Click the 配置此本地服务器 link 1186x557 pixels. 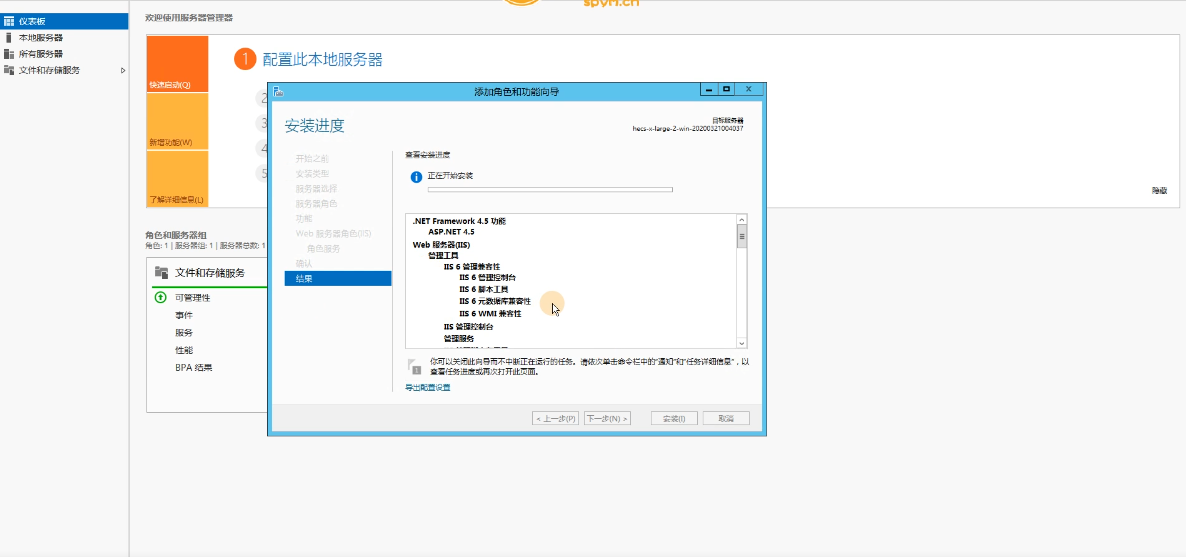[x=322, y=60]
